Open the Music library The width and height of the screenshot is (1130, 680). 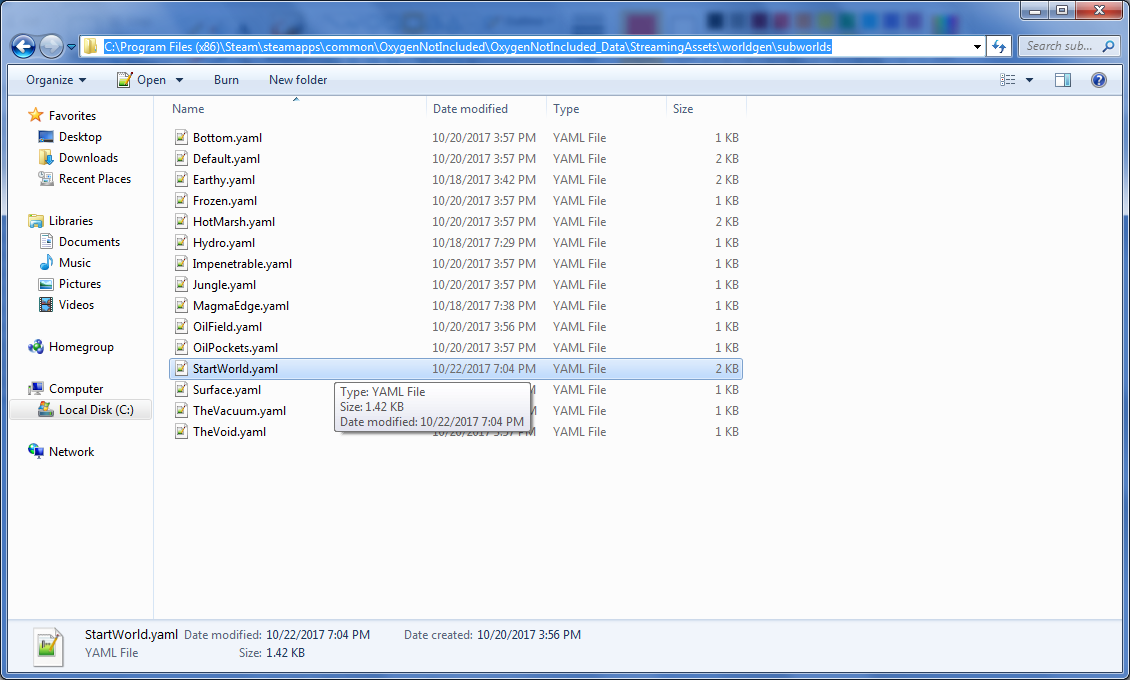coord(75,263)
